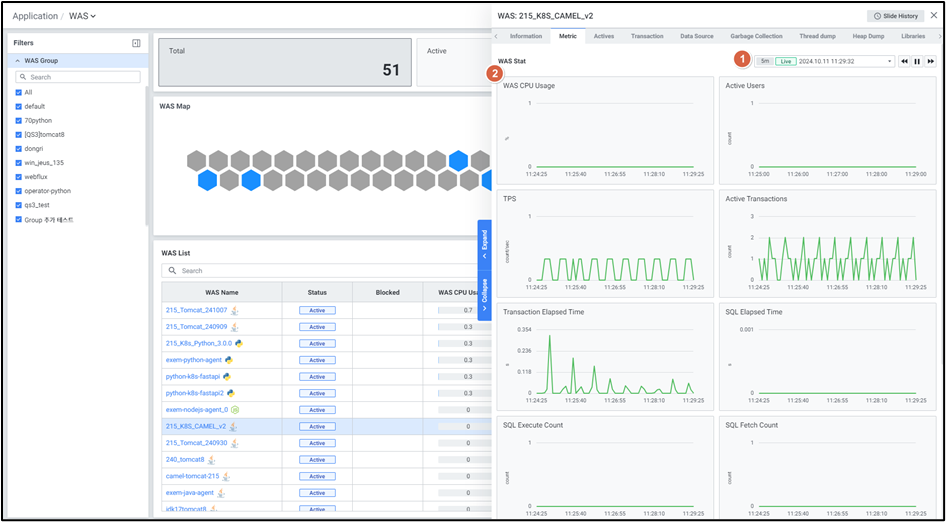Close the WAS detail panel
The image size is (946, 522).
[x=933, y=16]
